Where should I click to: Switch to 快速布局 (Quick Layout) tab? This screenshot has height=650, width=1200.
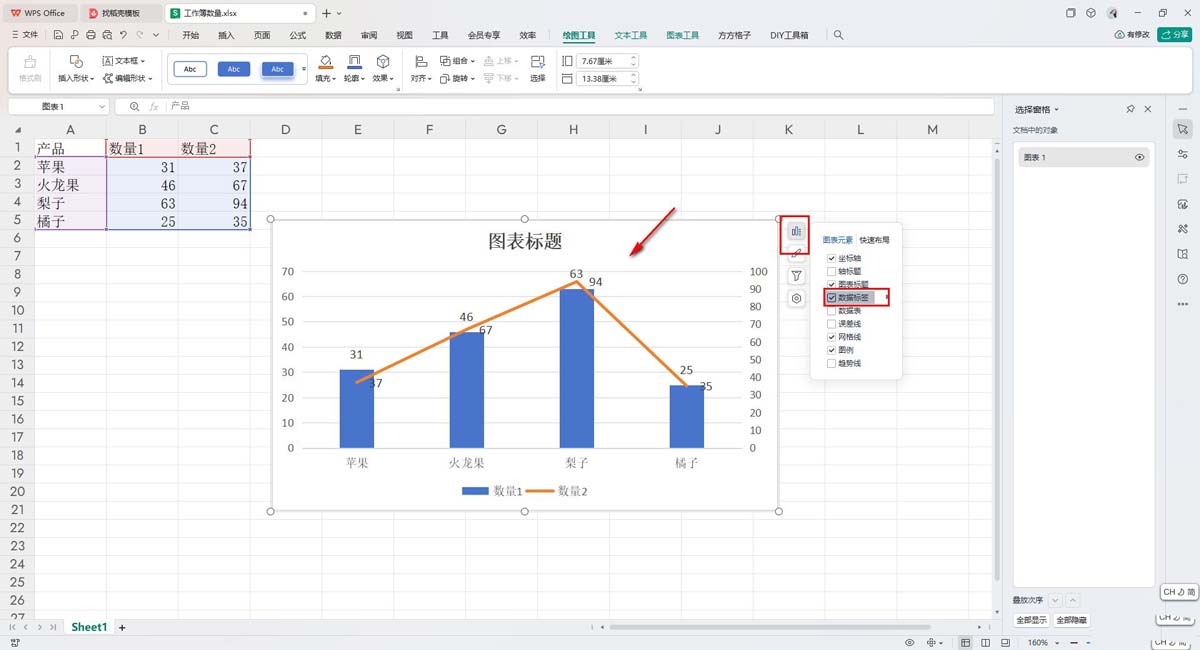coord(875,240)
